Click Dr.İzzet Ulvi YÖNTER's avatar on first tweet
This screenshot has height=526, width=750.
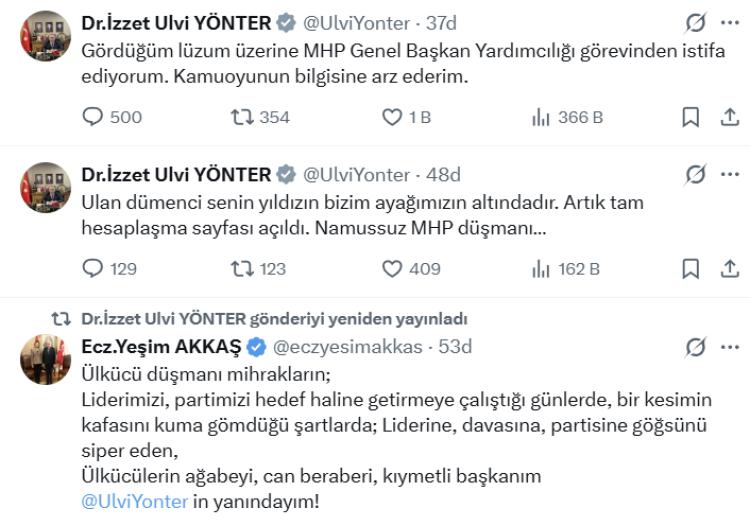(46, 36)
